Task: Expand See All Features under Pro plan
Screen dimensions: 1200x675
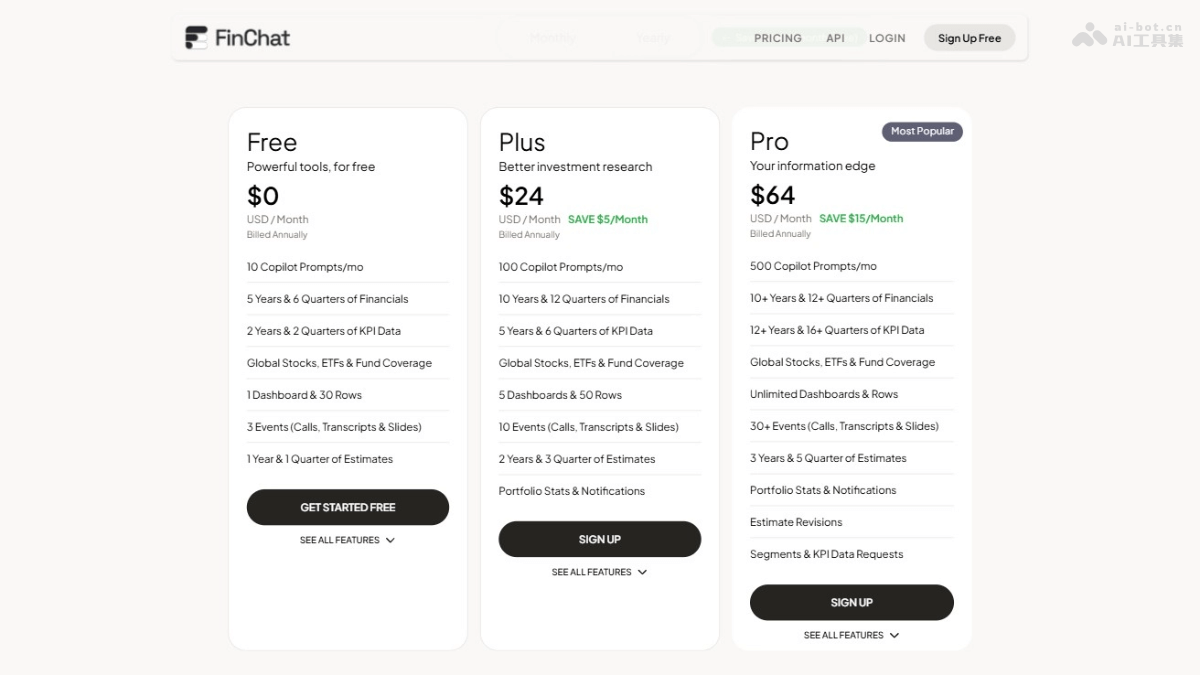Action: pos(851,635)
